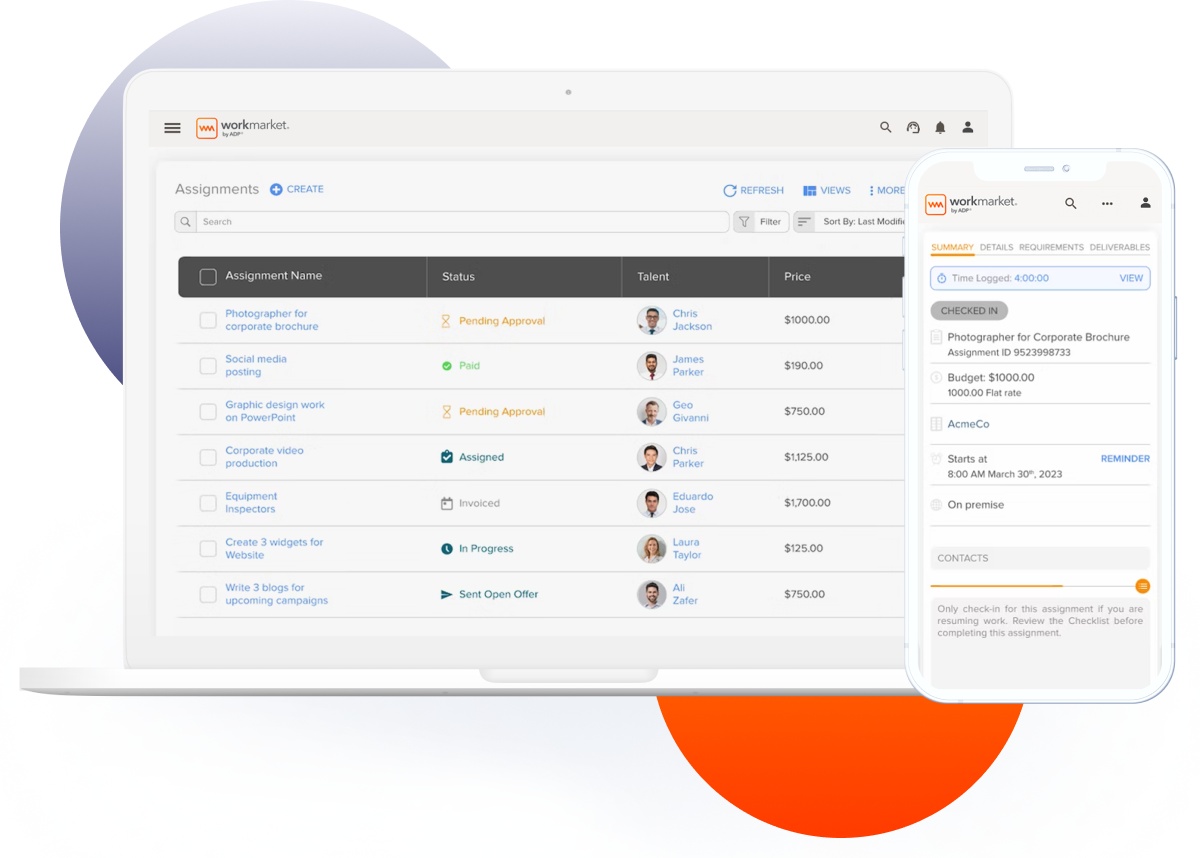Screen dimensions: 1200x858
Task: Click the Filter funnel icon
Action: coord(744,222)
